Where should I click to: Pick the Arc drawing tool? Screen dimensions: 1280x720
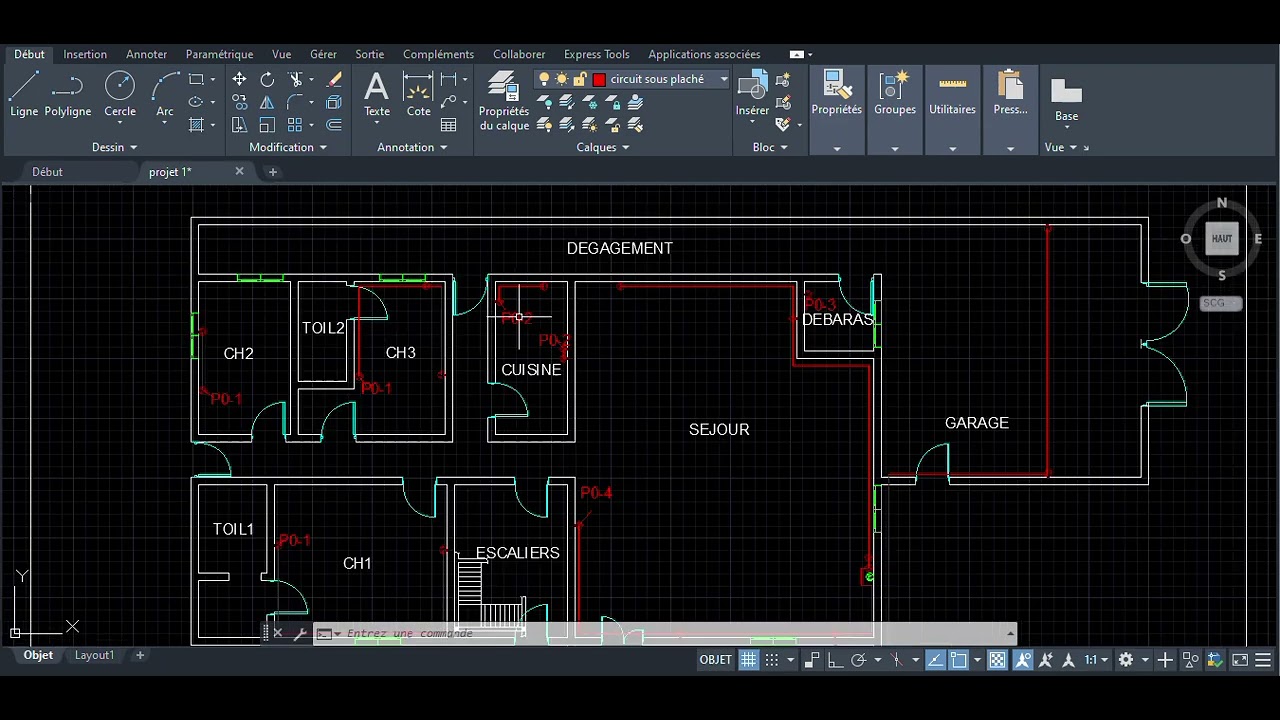(x=165, y=94)
